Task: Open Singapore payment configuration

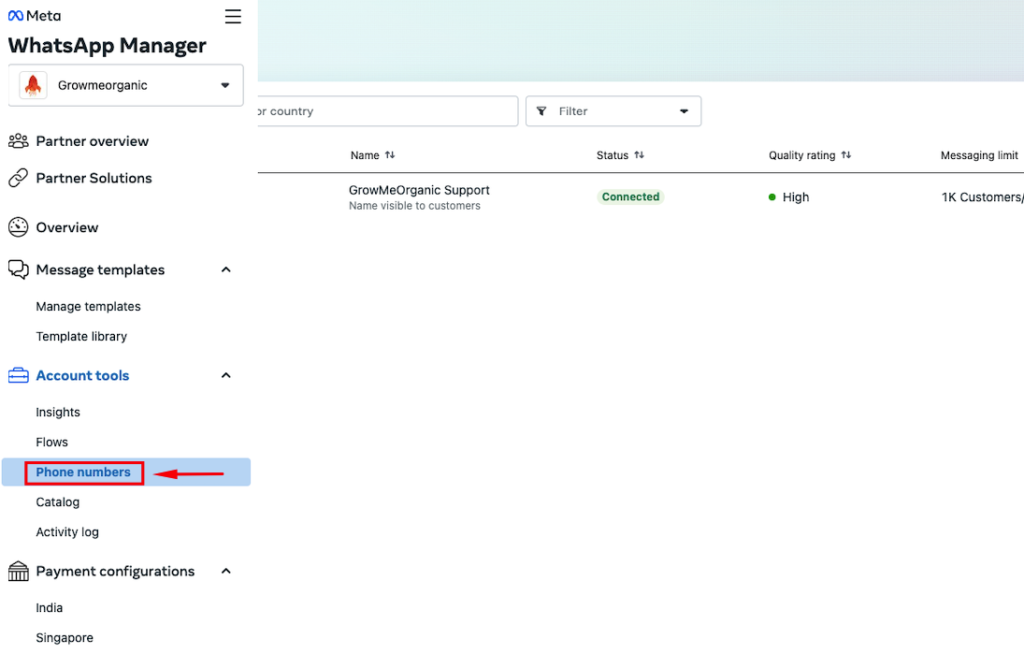Action: point(65,638)
